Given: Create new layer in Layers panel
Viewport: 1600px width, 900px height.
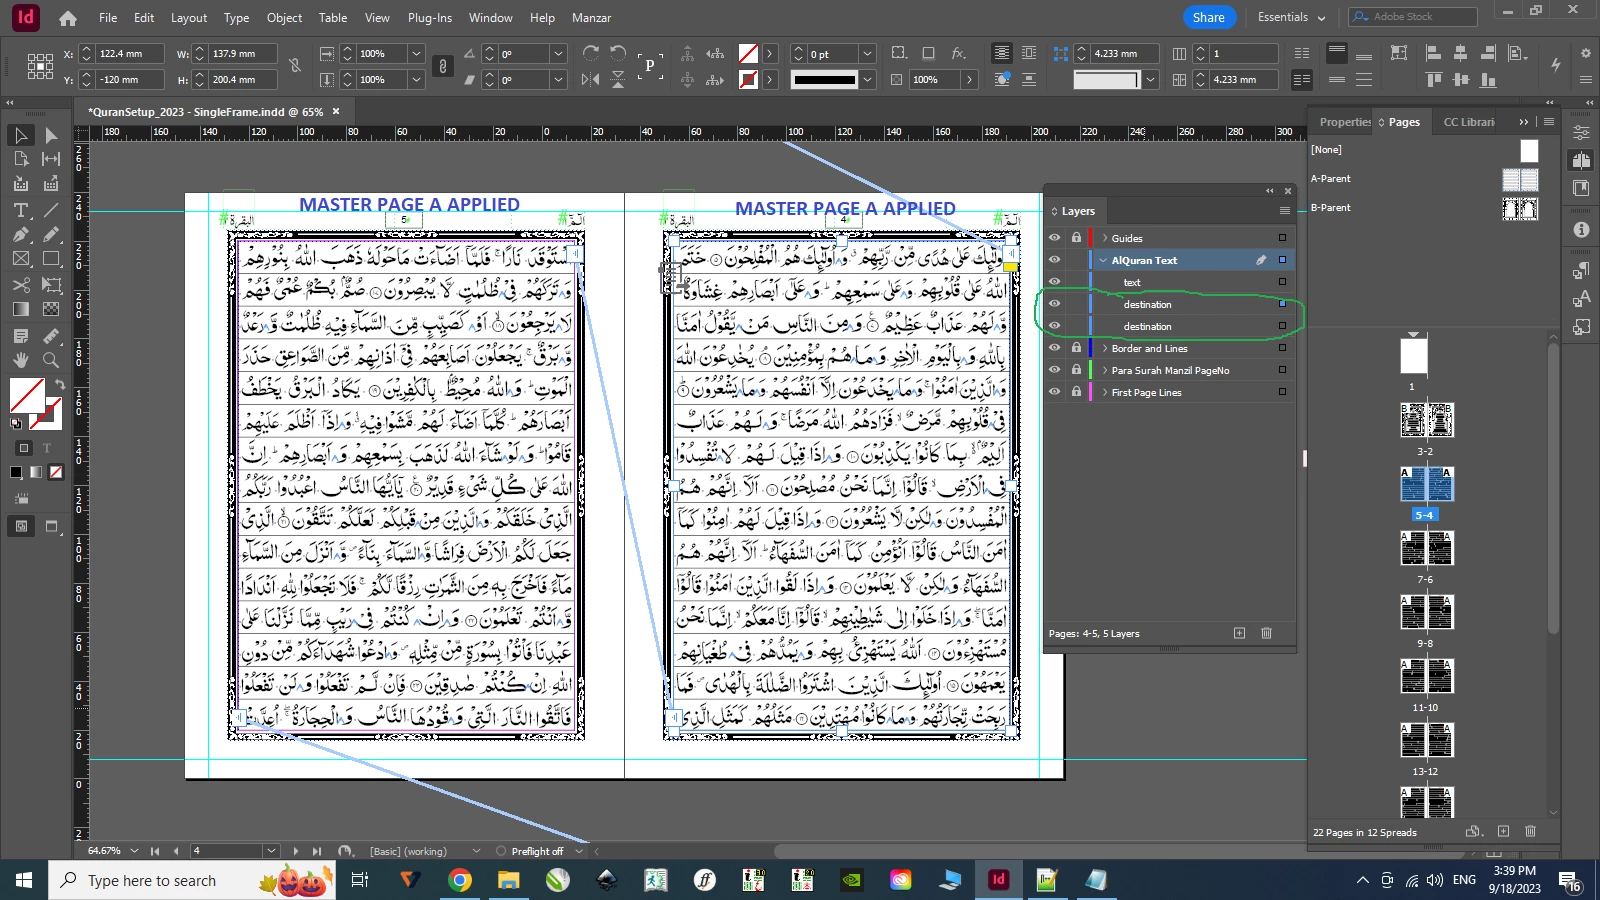Looking at the screenshot, I should click(x=1239, y=633).
